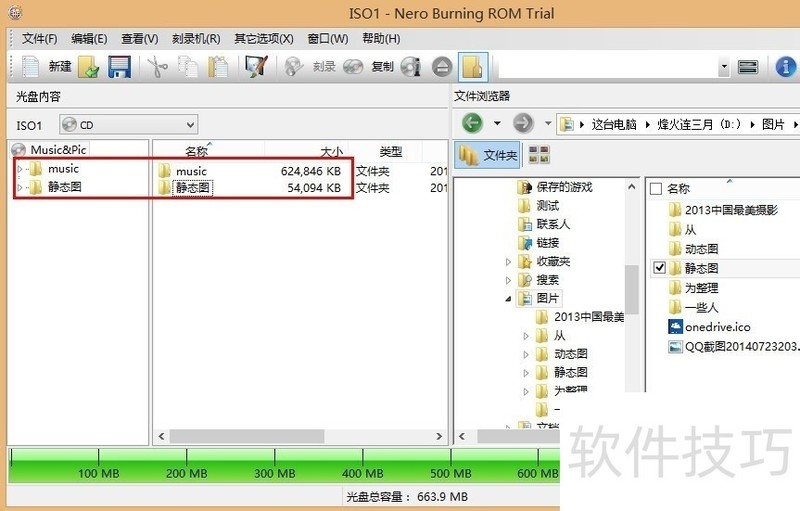Image resolution: width=800 pixels, height=511 pixels.
Task: Select 链接 in browser tree
Action: click(x=538, y=243)
